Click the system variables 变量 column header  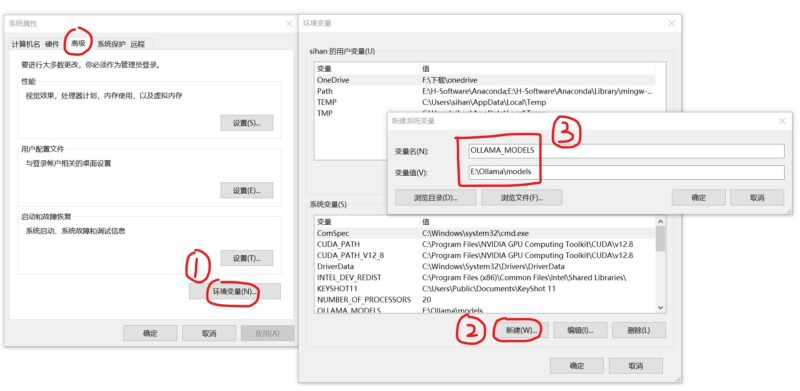pos(367,222)
